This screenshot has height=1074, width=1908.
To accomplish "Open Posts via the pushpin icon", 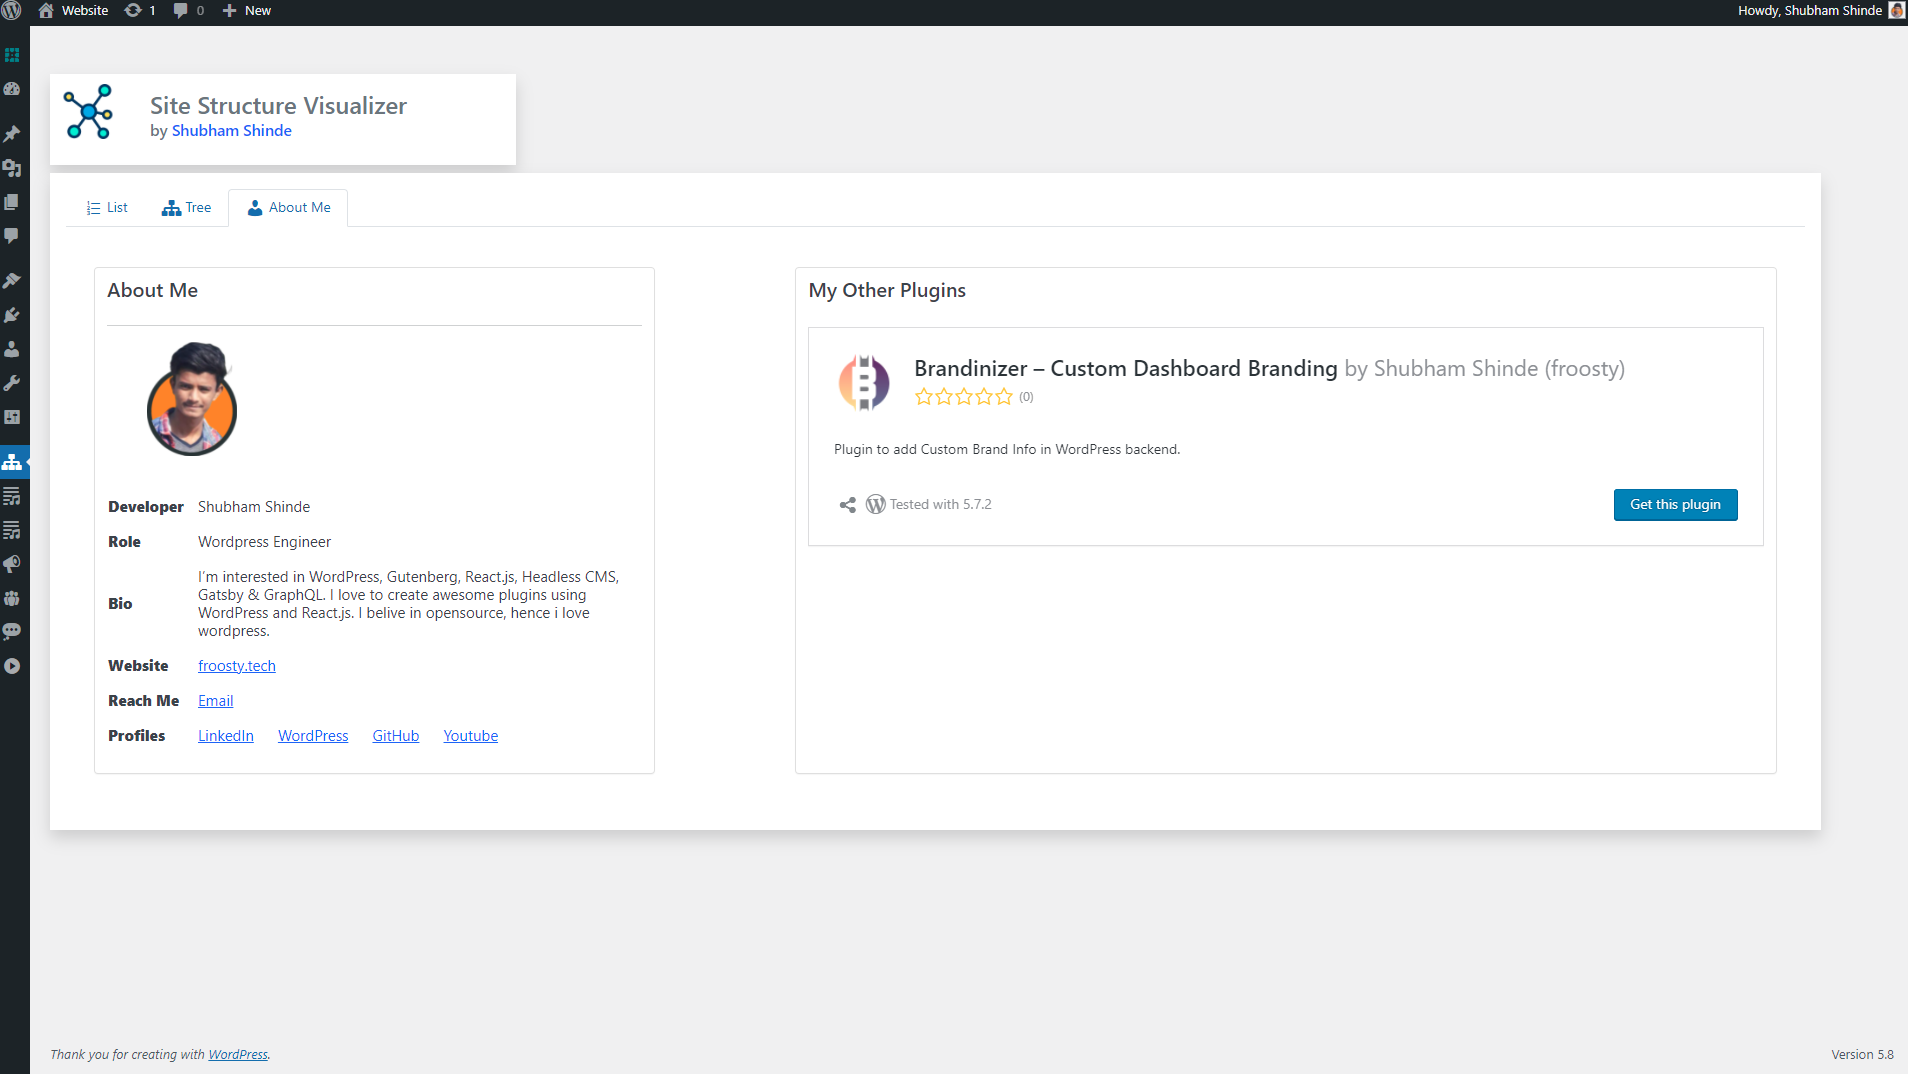I will click(12, 134).
